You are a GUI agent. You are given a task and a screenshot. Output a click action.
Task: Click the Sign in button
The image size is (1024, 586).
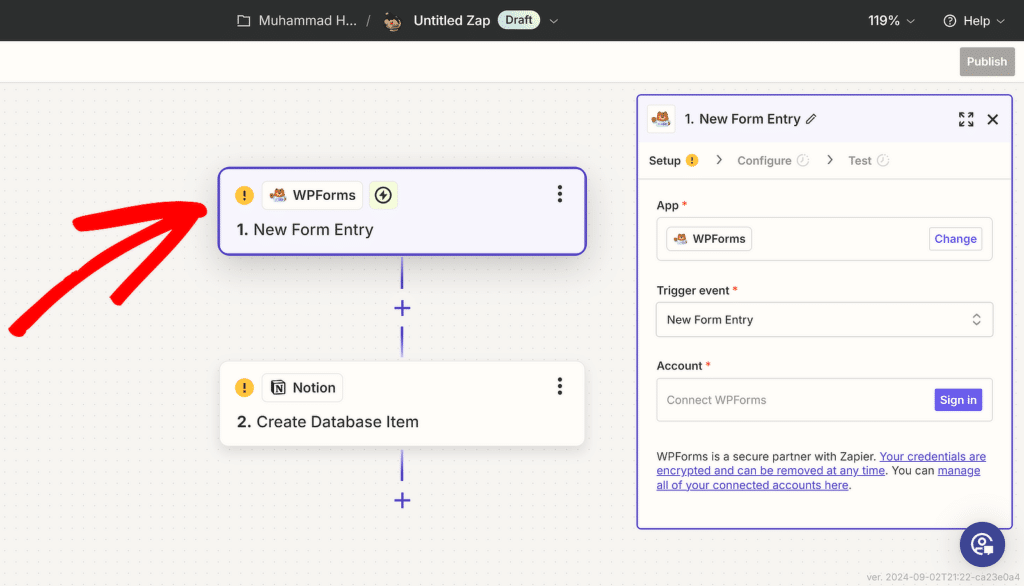click(957, 400)
